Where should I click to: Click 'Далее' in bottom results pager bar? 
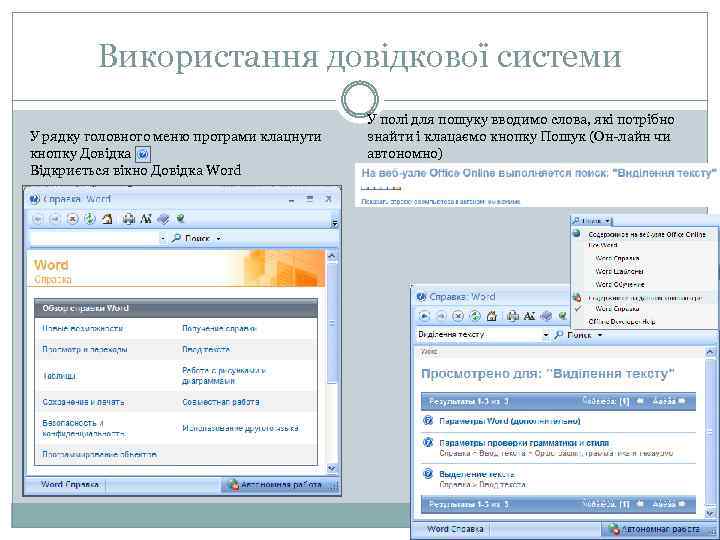click(669, 504)
